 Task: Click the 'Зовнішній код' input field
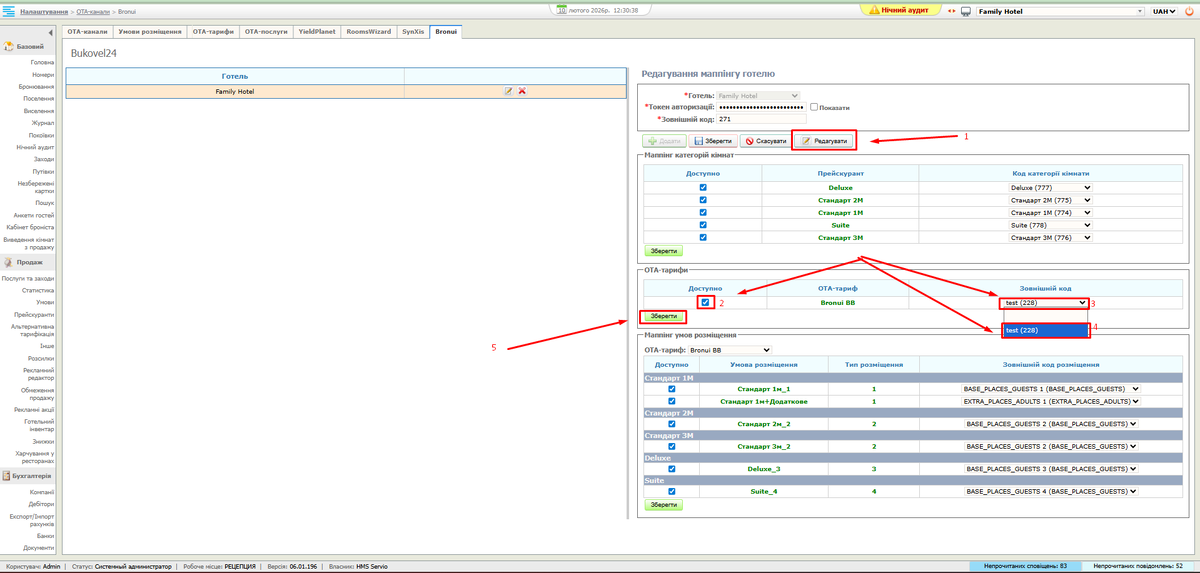tap(760, 119)
